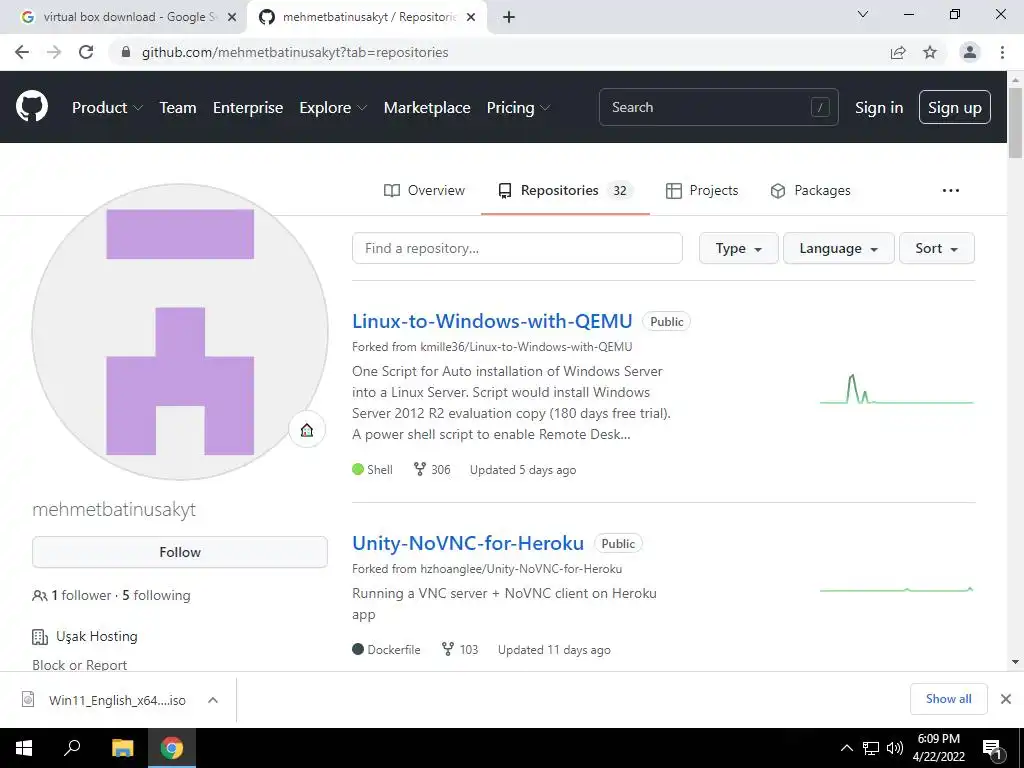Reload the page with the refresh icon
Image resolution: width=1024 pixels, height=768 pixels.
point(86,52)
